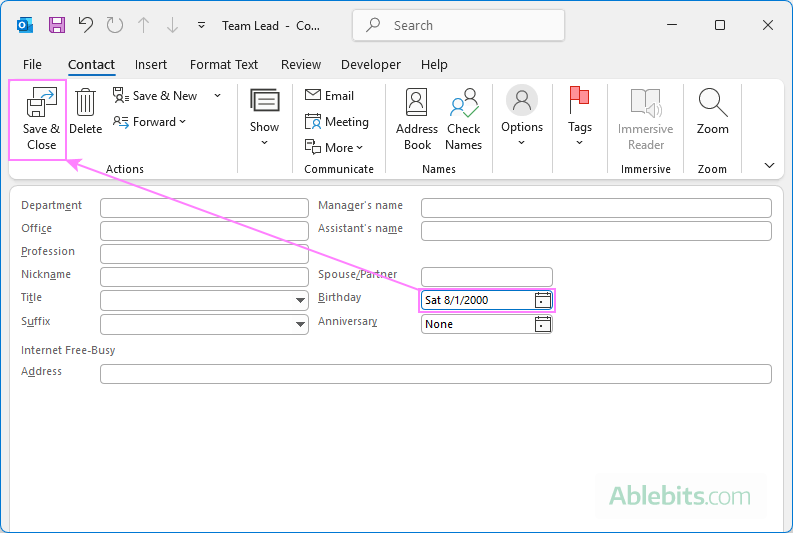
Task: Click the Immersive Reader button
Action: coord(645,120)
